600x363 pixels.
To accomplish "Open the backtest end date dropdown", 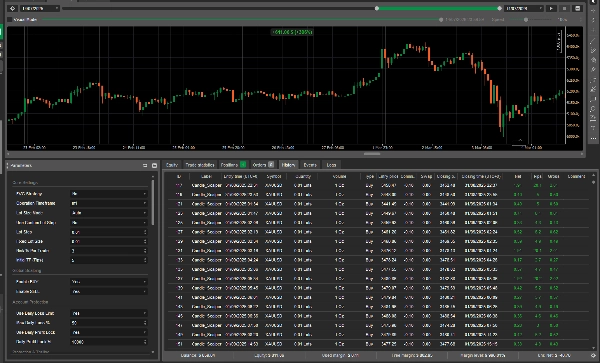I will (523, 8).
